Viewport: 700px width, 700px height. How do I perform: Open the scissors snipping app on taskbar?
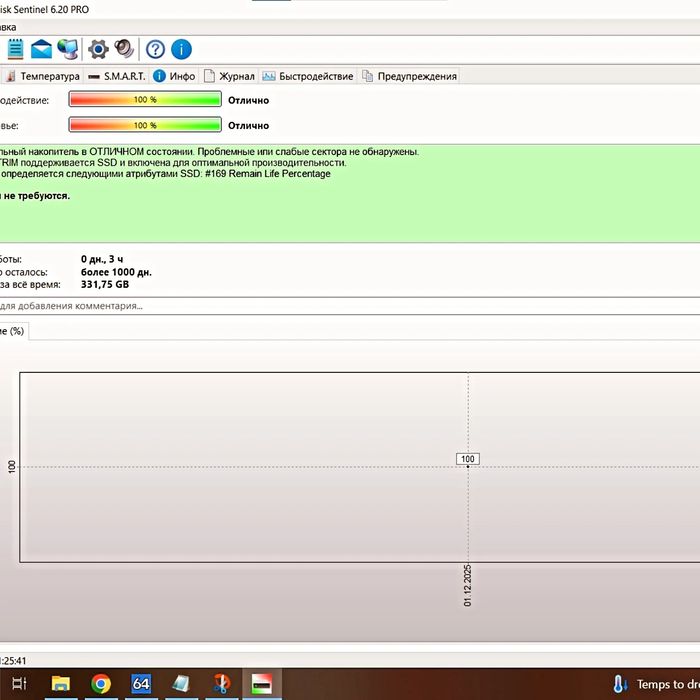click(221, 683)
